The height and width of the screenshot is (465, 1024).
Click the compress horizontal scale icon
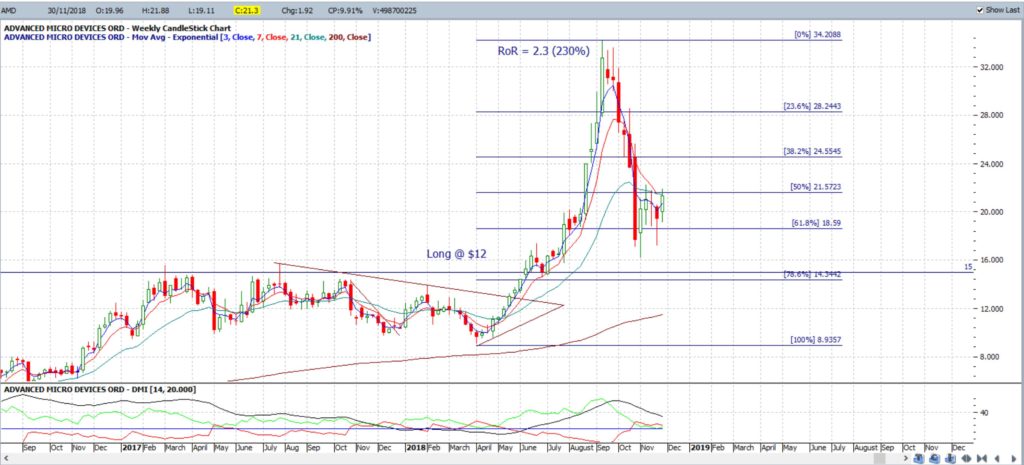982,458
